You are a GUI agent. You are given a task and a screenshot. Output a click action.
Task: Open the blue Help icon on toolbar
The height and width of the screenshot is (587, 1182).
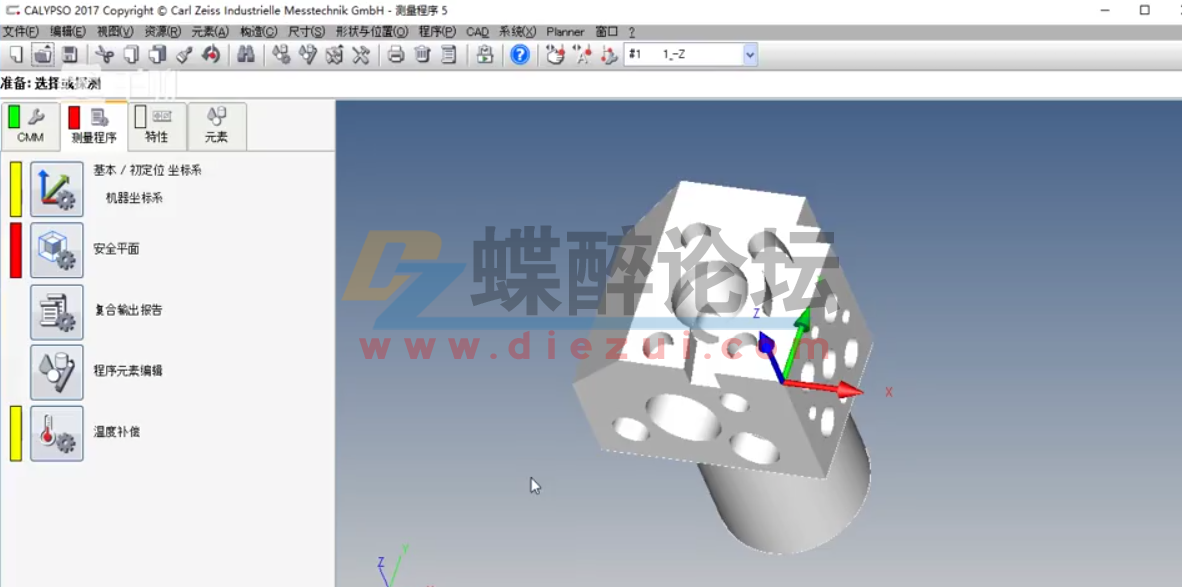[518, 56]
